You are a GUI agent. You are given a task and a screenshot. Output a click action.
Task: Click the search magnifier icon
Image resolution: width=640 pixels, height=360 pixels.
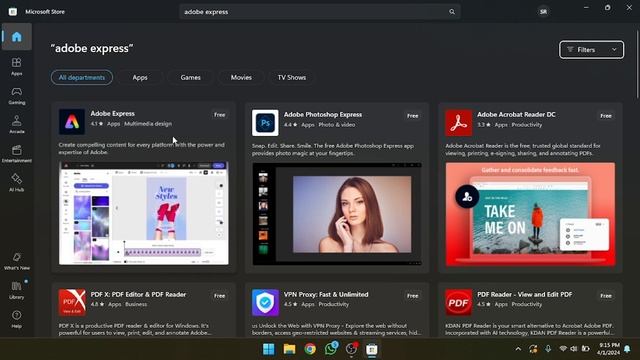click(452, 12)
